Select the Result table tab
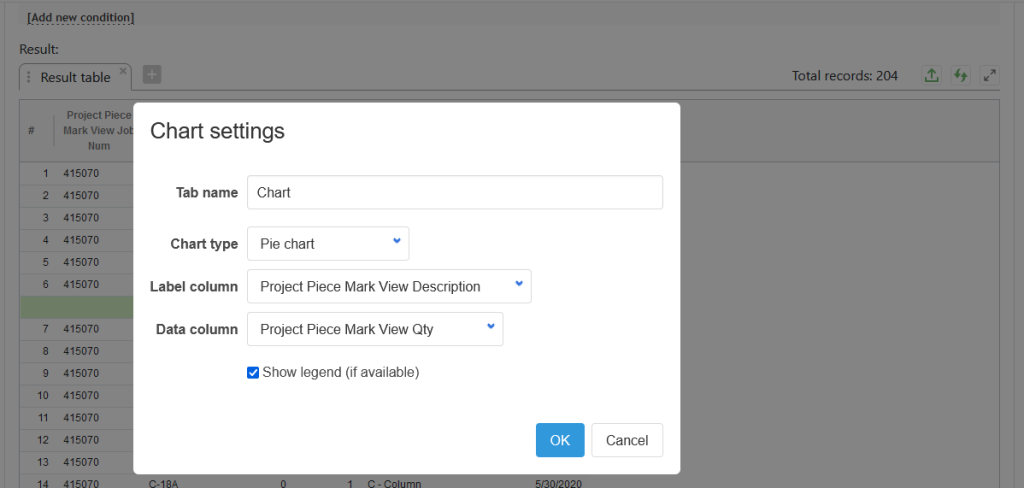Screen dimensions: 1024x488 point(75,77)
